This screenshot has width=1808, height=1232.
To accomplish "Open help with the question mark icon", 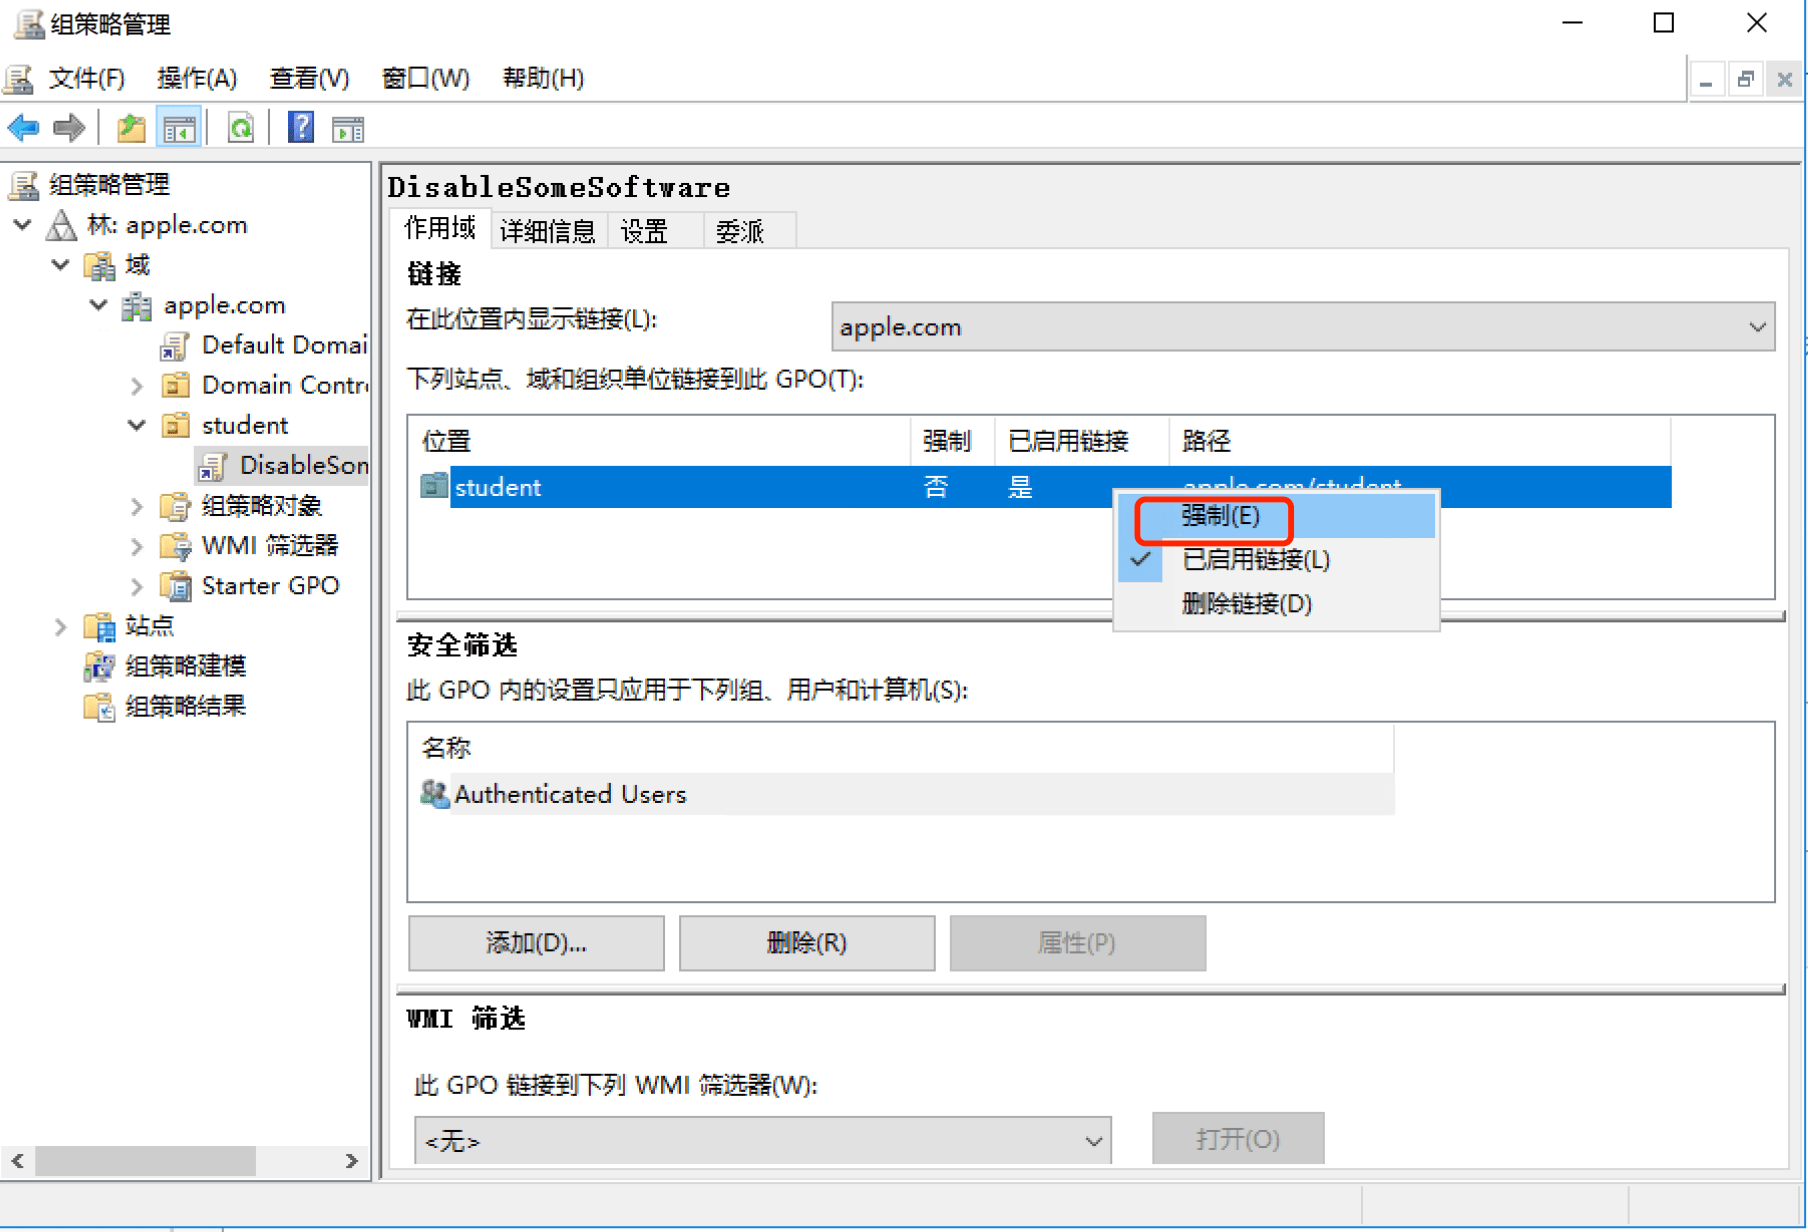I will 301,128.
